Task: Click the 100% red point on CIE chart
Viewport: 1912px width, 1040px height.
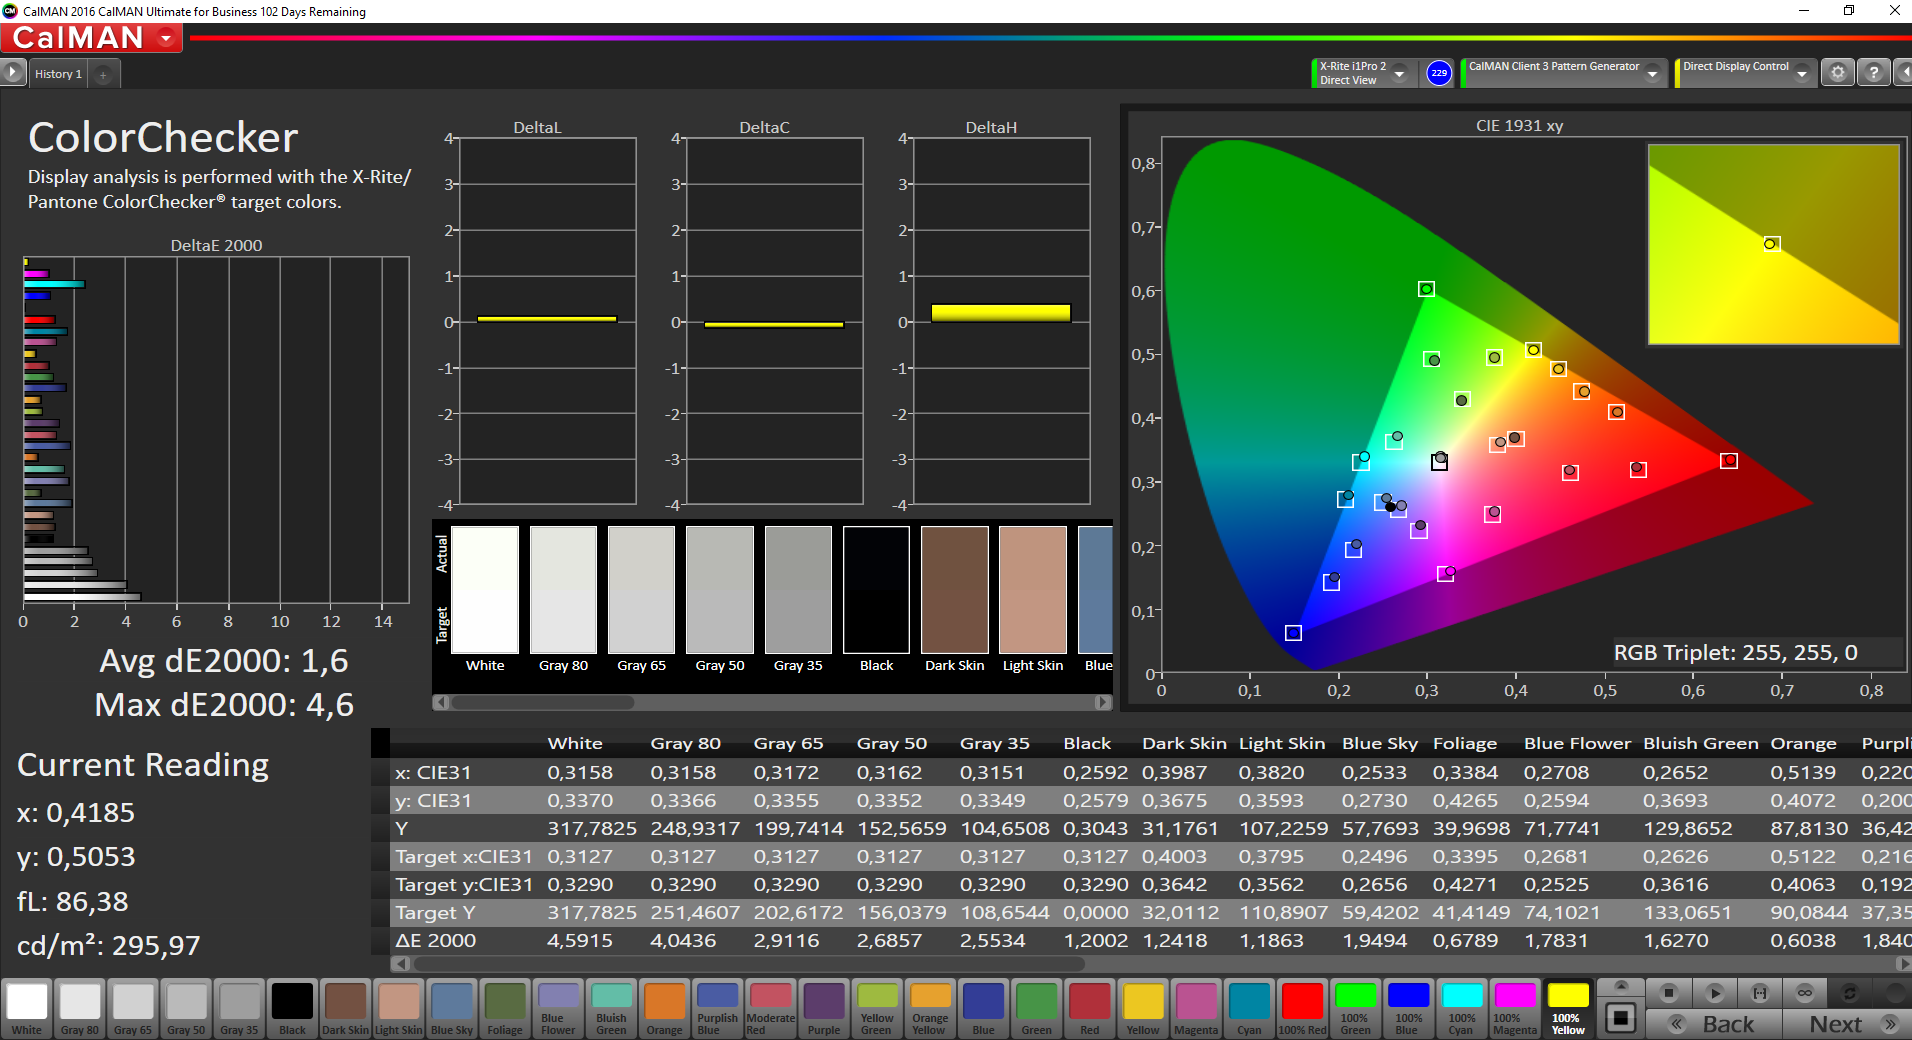Action: pos(1729,460)
